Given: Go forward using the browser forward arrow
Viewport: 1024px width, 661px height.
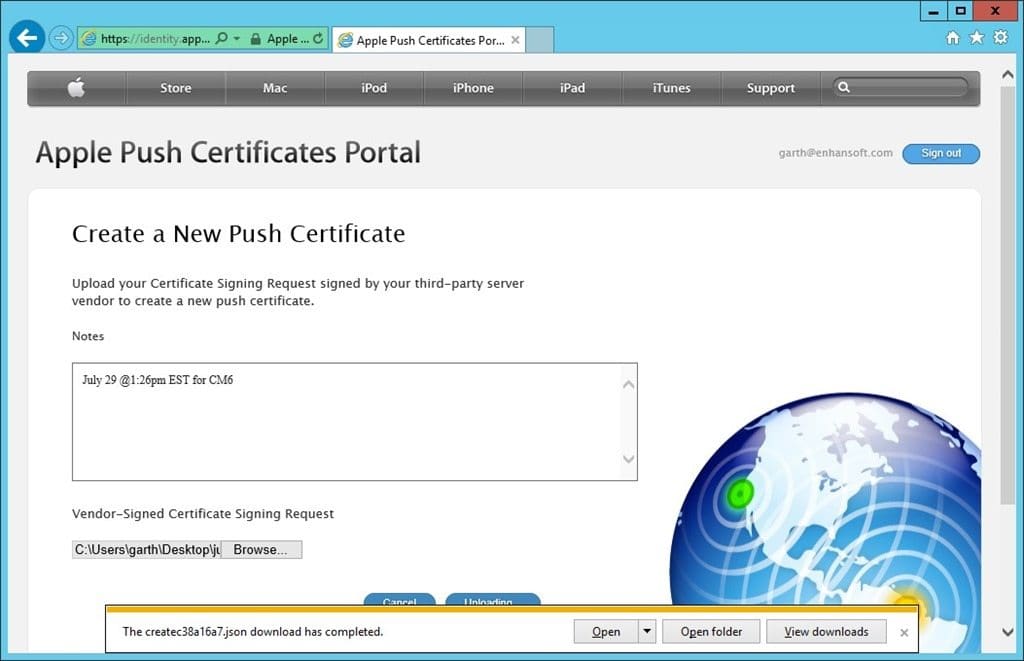Looking at the screenshot, I should [61, 38].
